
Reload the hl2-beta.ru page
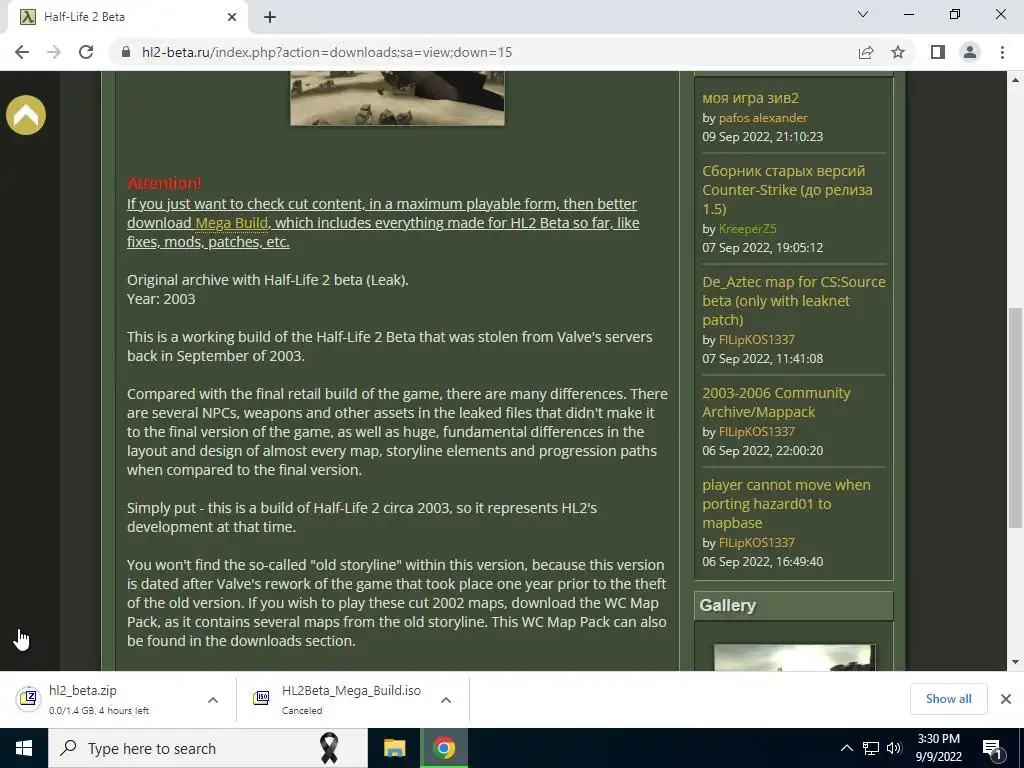(86, 52)
